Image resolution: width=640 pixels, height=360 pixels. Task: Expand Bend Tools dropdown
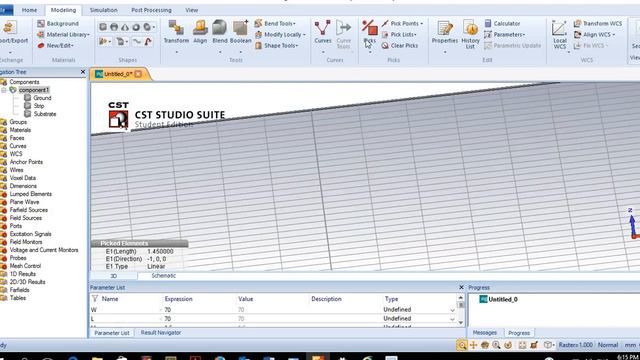tap(276, 24)
